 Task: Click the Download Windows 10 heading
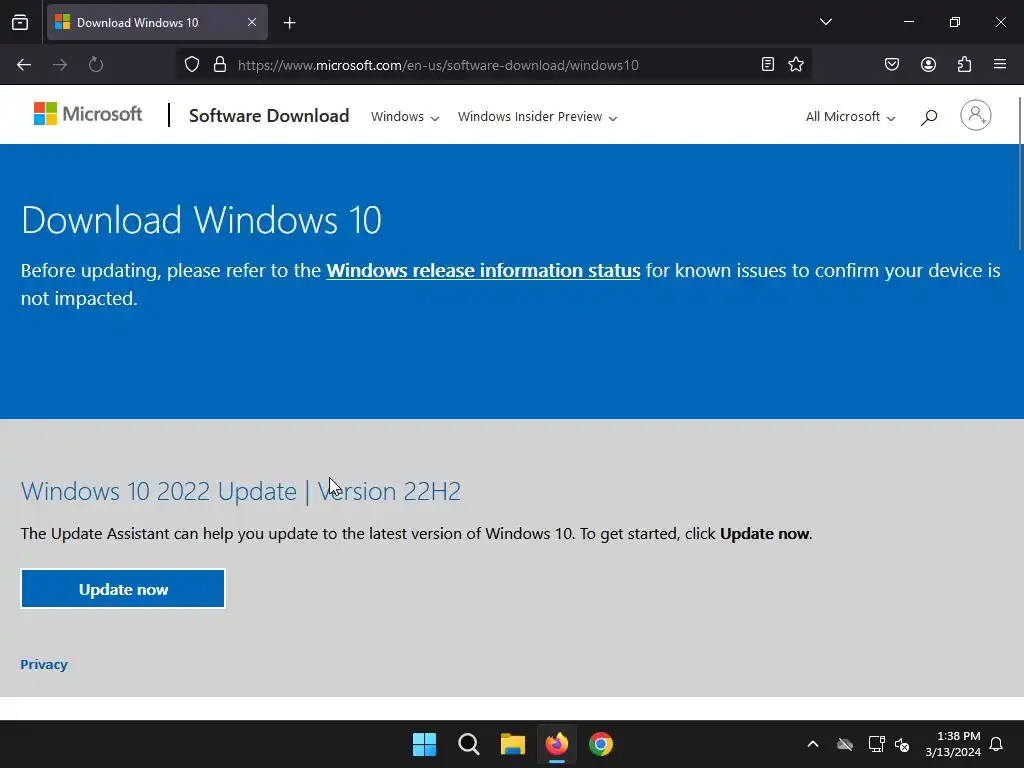[x=201, y=219]
